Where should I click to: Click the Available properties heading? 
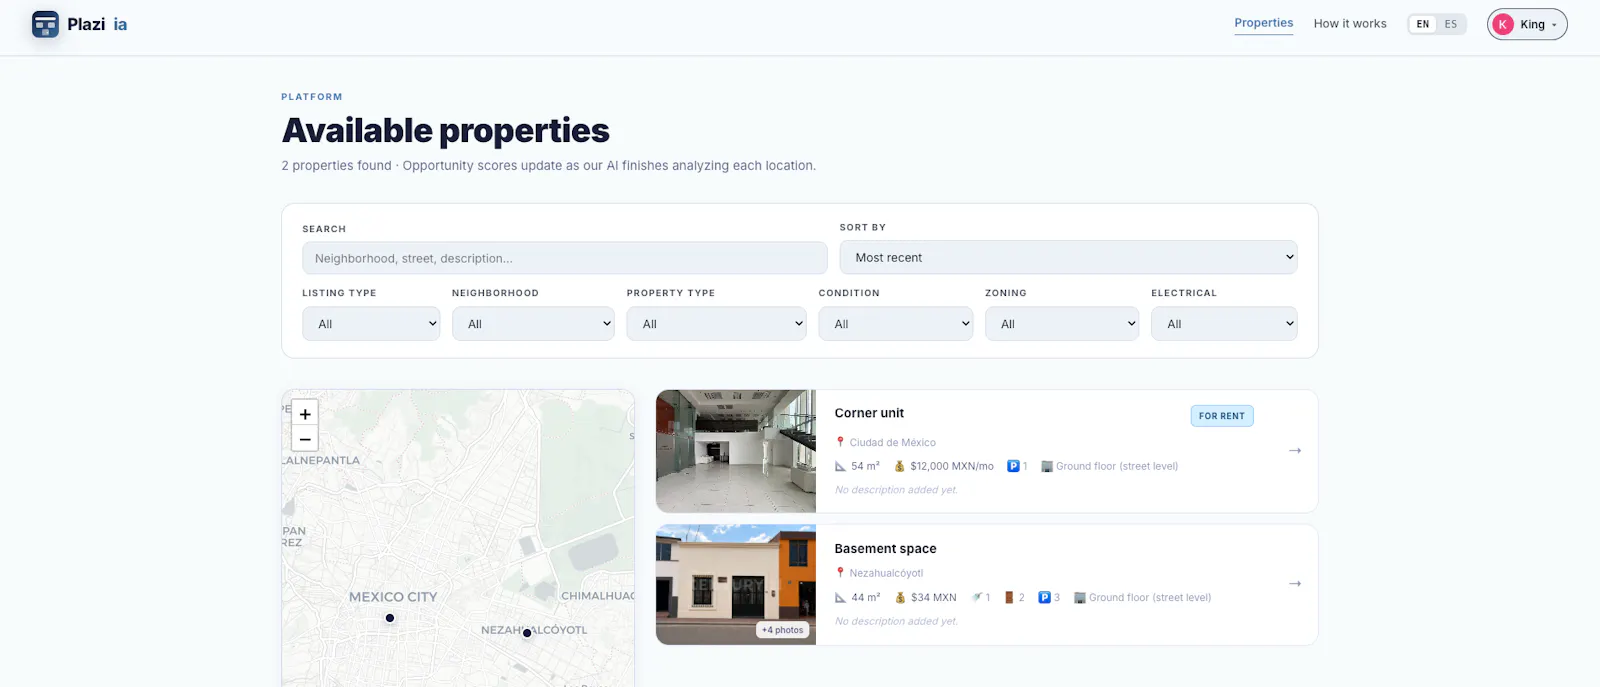tap(446, 131)
